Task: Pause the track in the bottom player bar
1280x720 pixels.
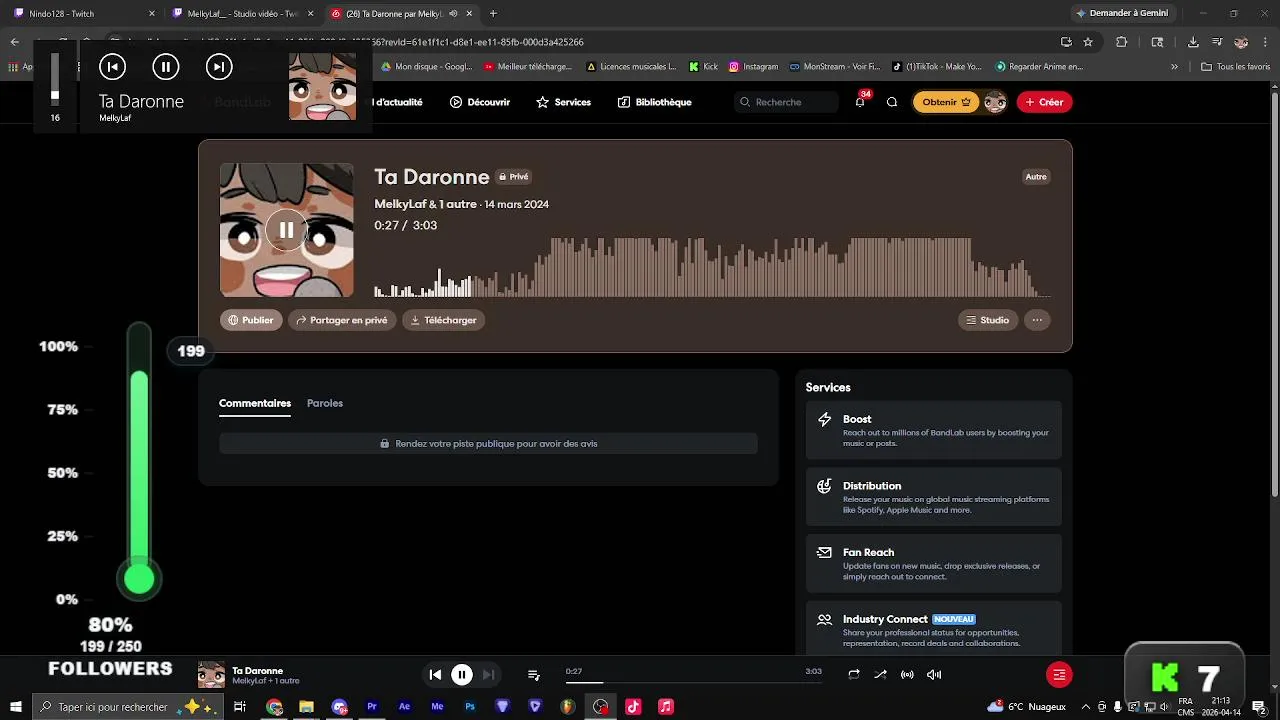Action: 462,675
